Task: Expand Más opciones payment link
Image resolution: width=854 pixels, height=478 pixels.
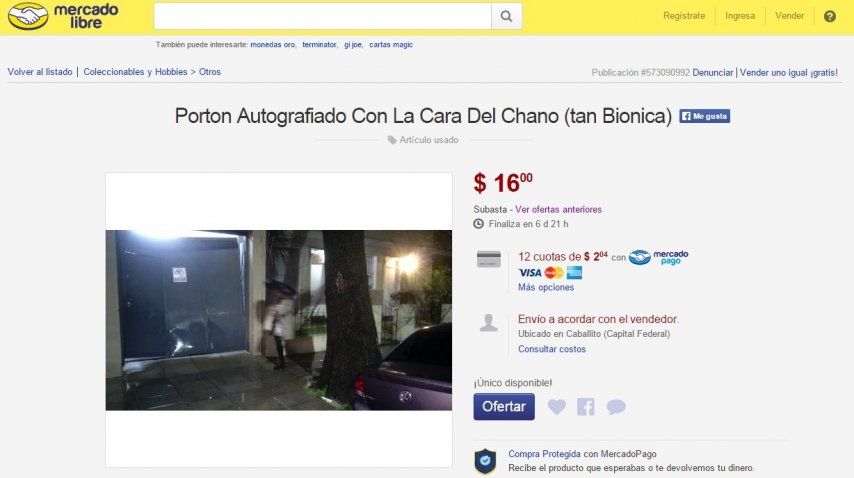Action: pos(546,287)
